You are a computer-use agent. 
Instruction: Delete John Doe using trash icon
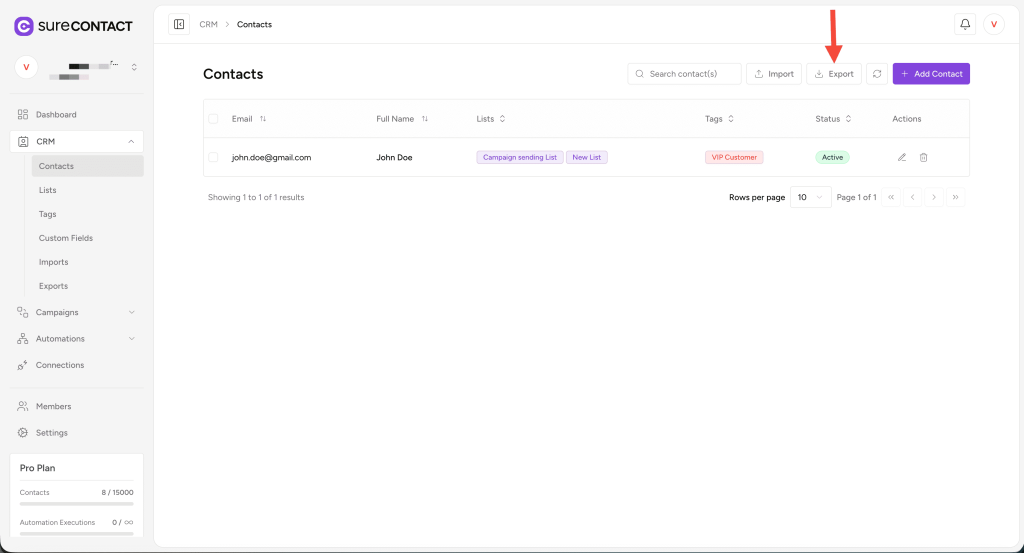click(x=923, y=157)
